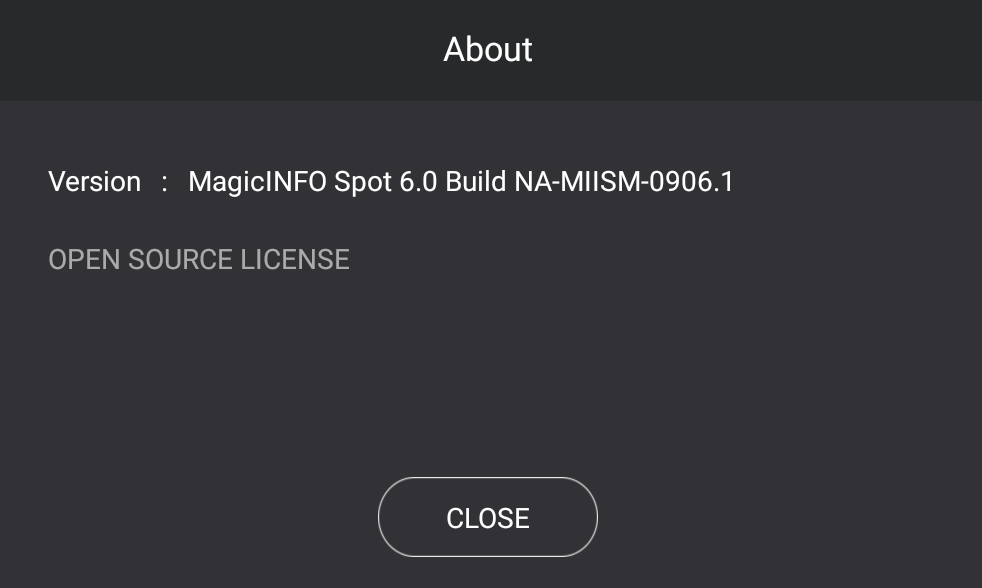982x588 pixels.
Task: Click the About dialog title
Action: 487,49
